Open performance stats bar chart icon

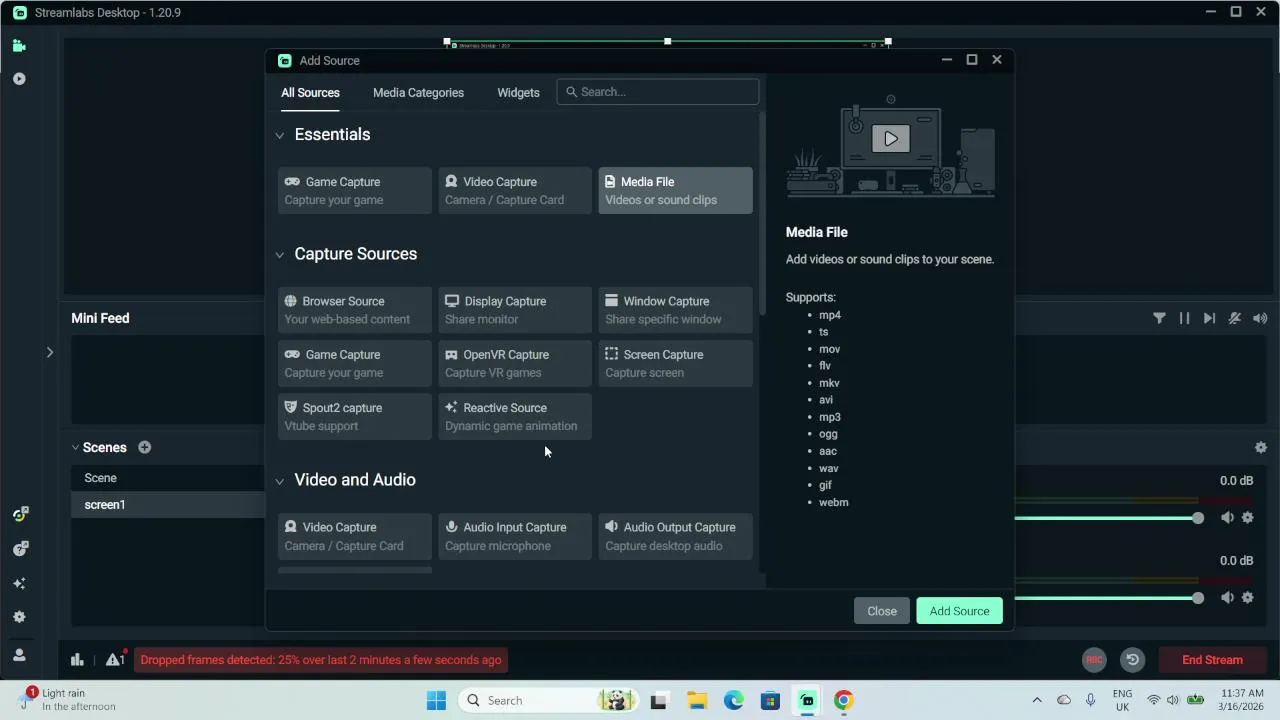tap(77, 659)
